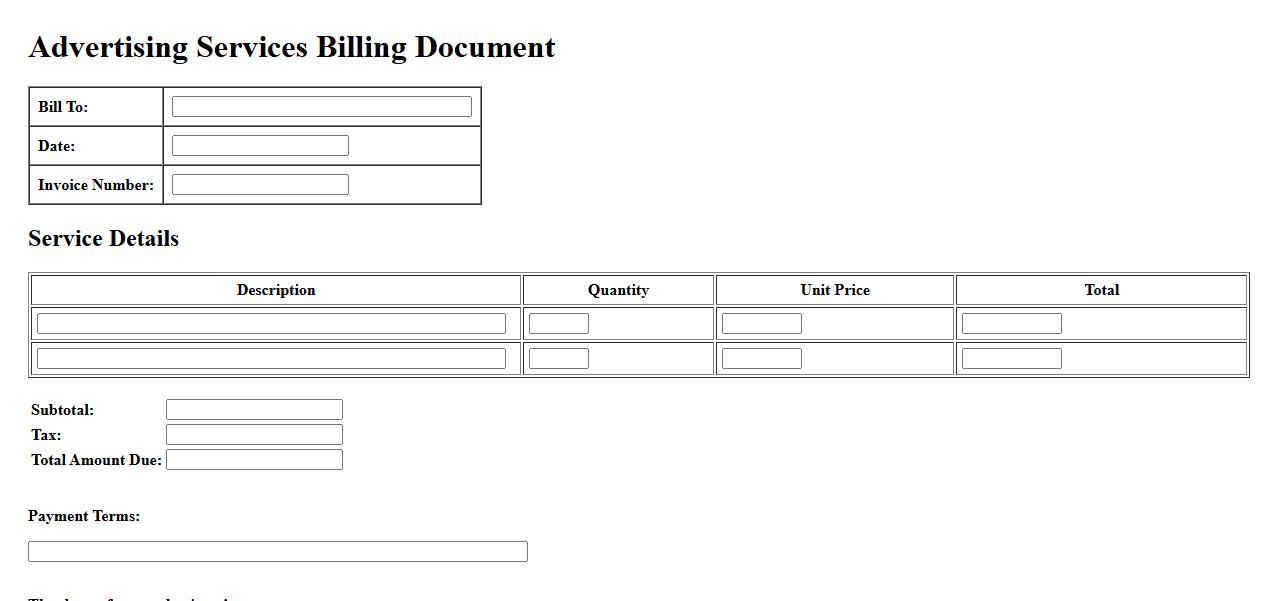Click the Advertising Services Billing Document title

(292, 48)
